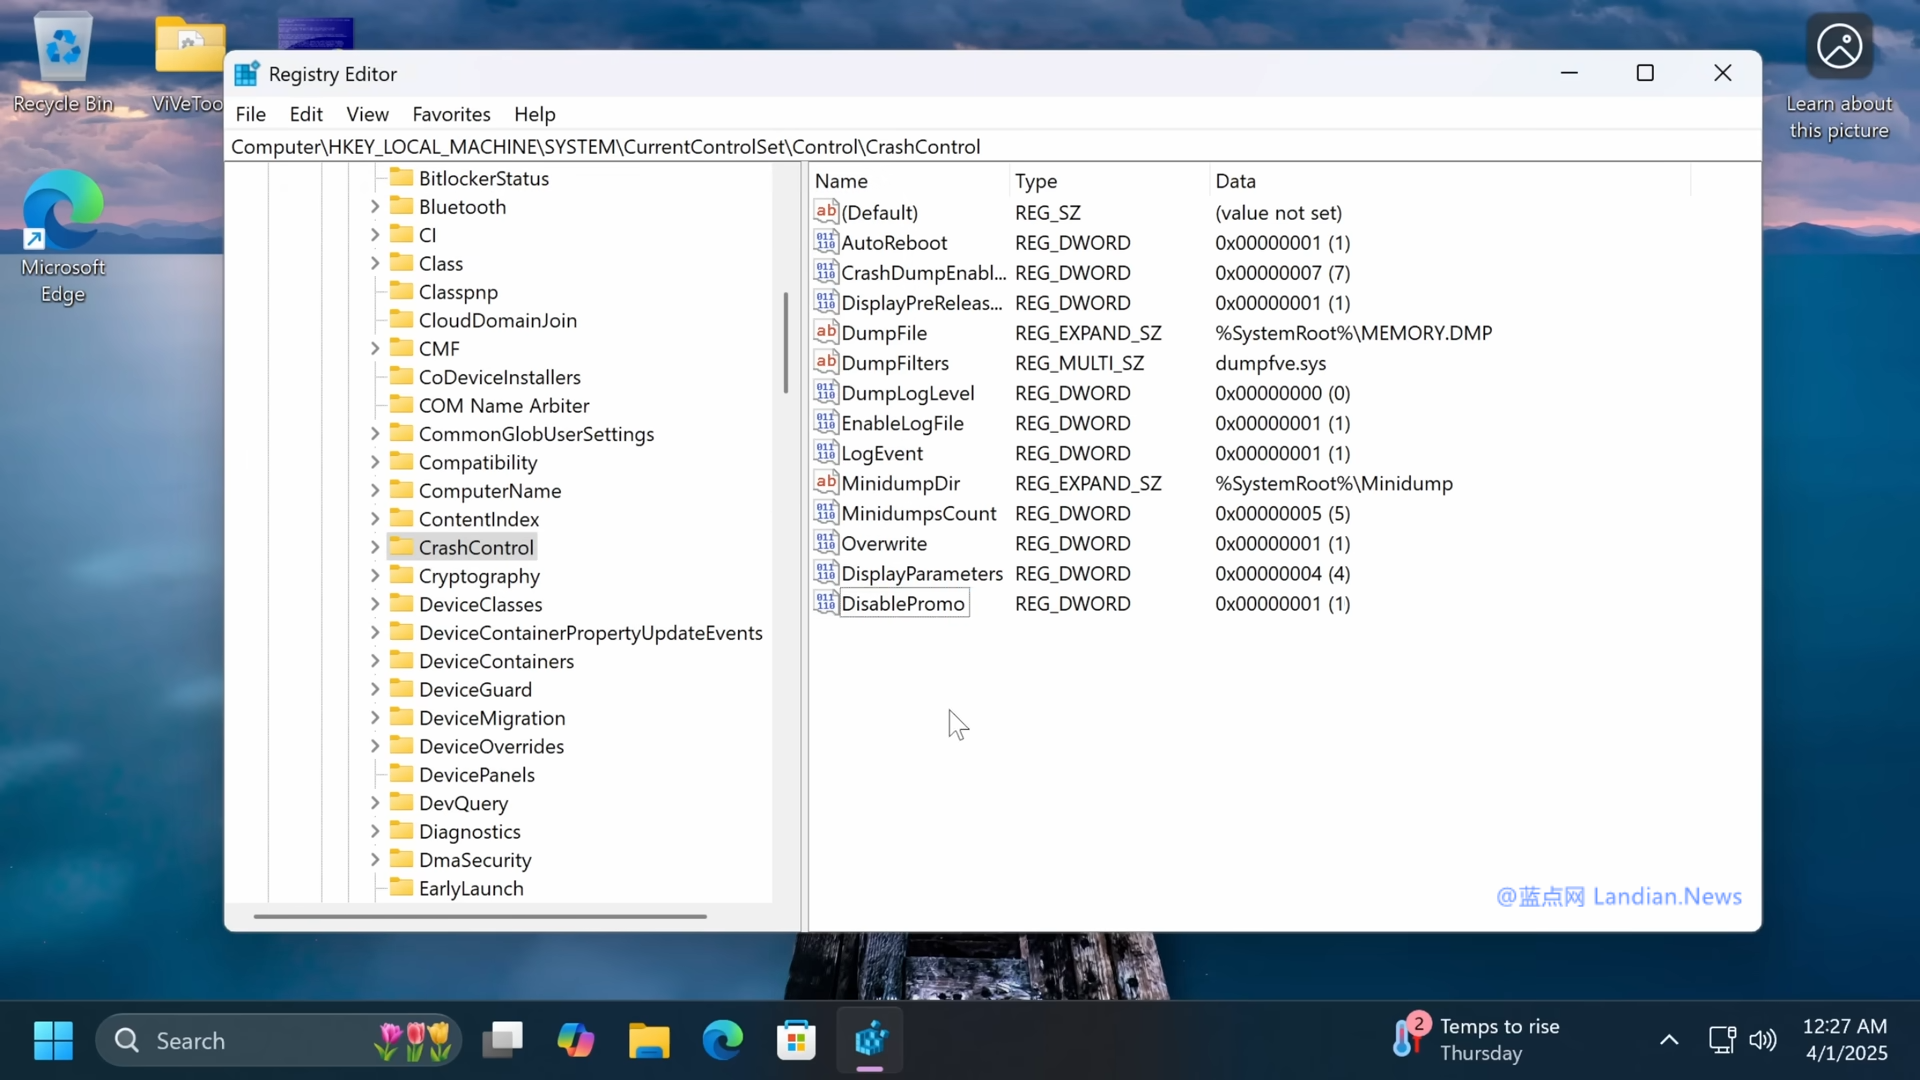
Task: Select the BitlockerStatus key
Action: pyautogui.click(x=484, y=178)
